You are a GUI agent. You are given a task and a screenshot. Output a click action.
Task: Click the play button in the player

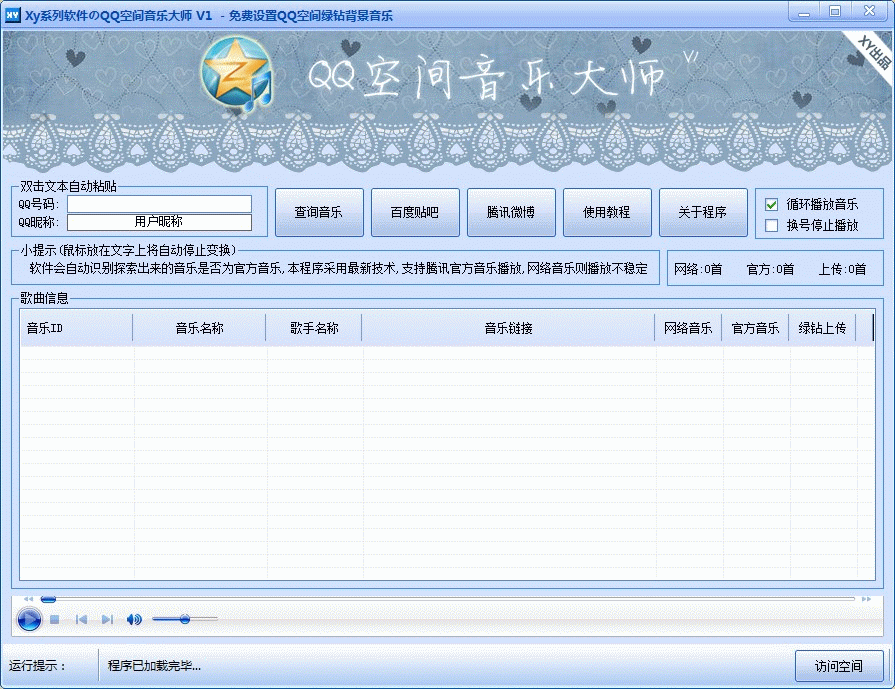tap(29, 619)
